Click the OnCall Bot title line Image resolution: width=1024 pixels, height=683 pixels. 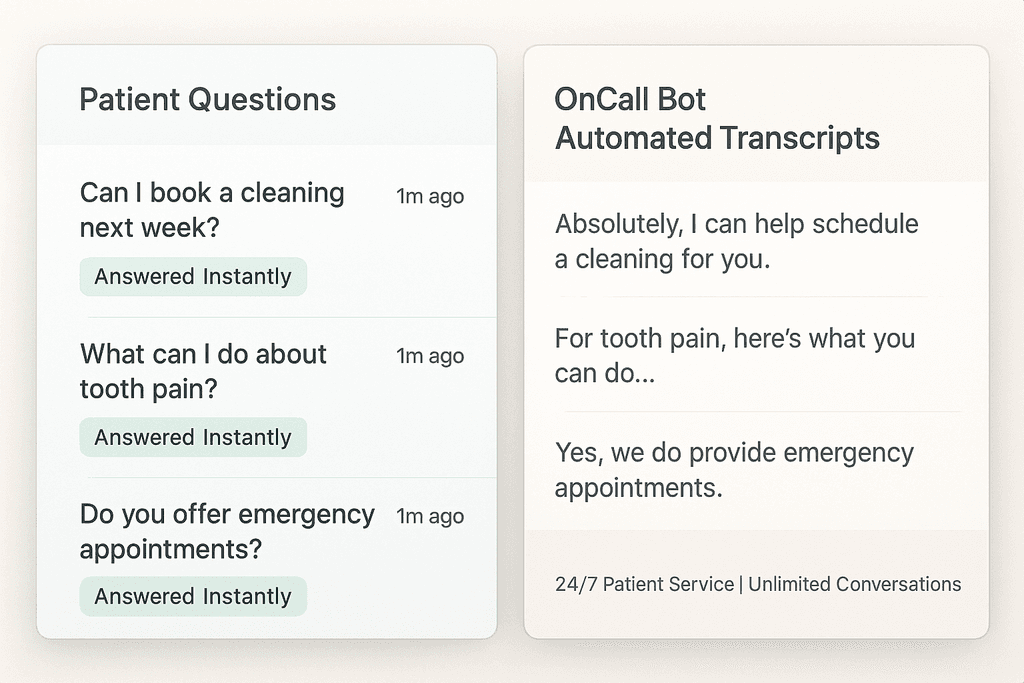pos(630,100)
